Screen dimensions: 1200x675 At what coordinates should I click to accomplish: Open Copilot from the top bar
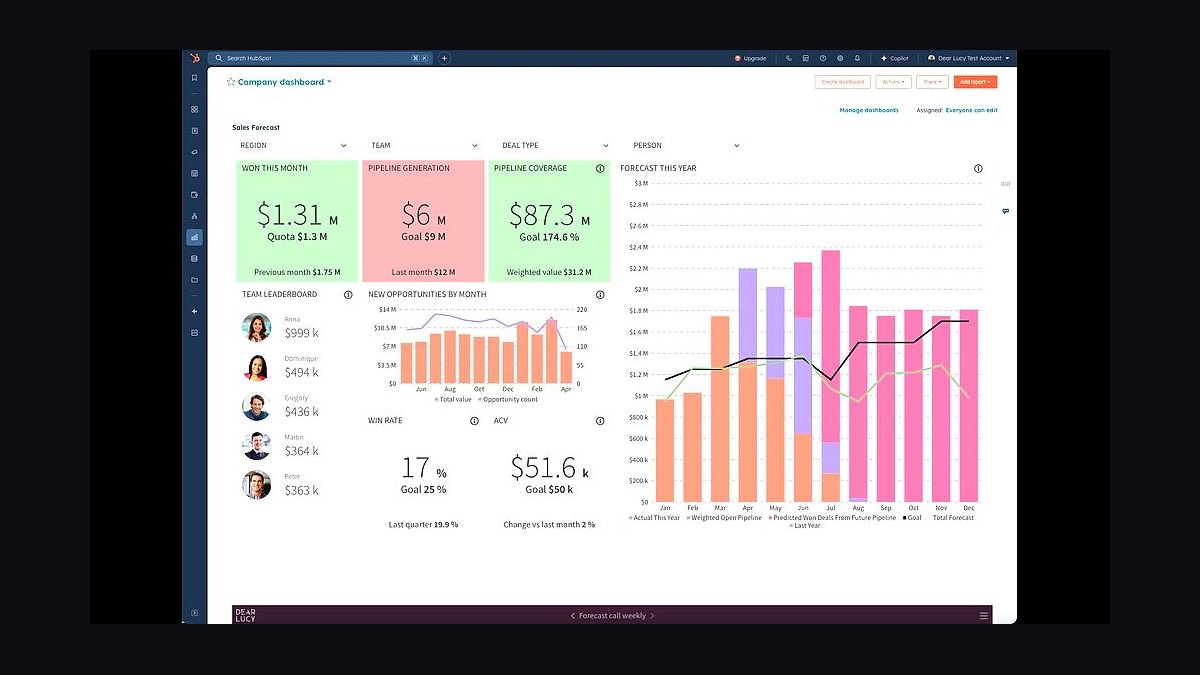[894, 58]
